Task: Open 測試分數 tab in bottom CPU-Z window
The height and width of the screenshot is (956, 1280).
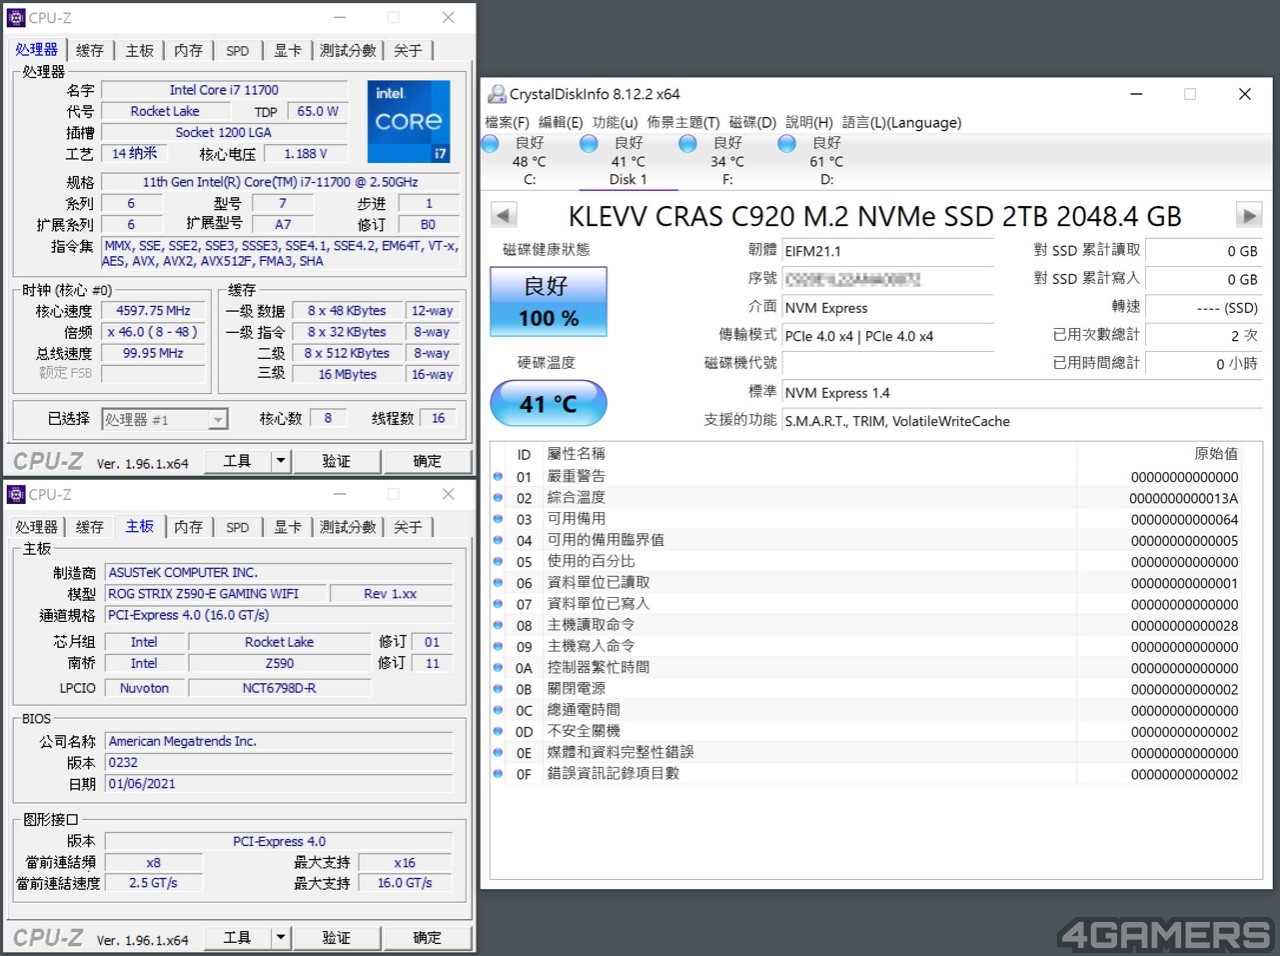Action: coord(348,527)
